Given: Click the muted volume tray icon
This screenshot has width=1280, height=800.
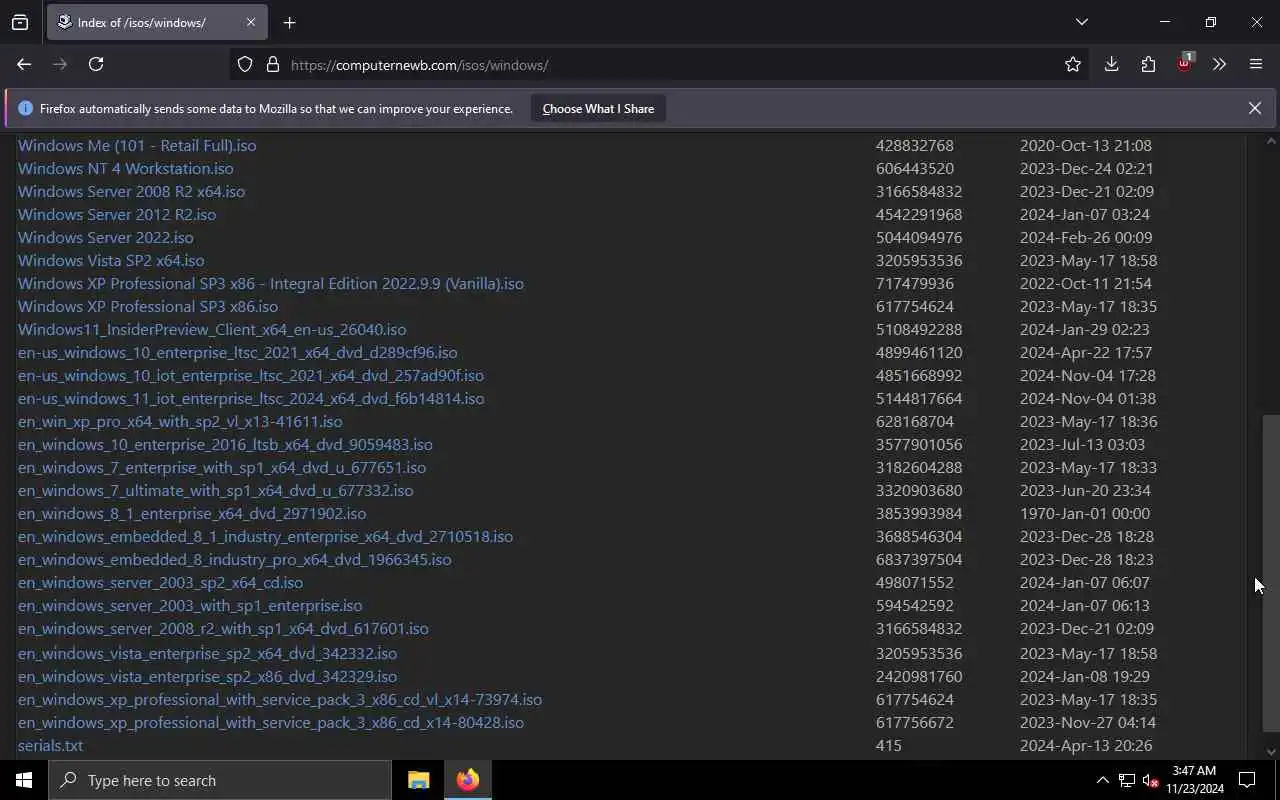Looking at the screenshot, I should (x=1150, y=780).
